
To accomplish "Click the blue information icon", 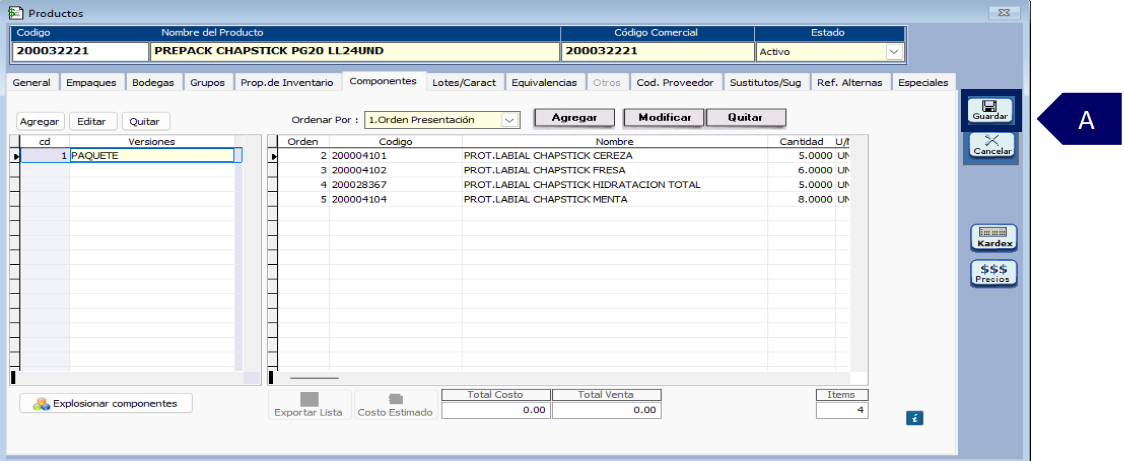I will 914,418.
